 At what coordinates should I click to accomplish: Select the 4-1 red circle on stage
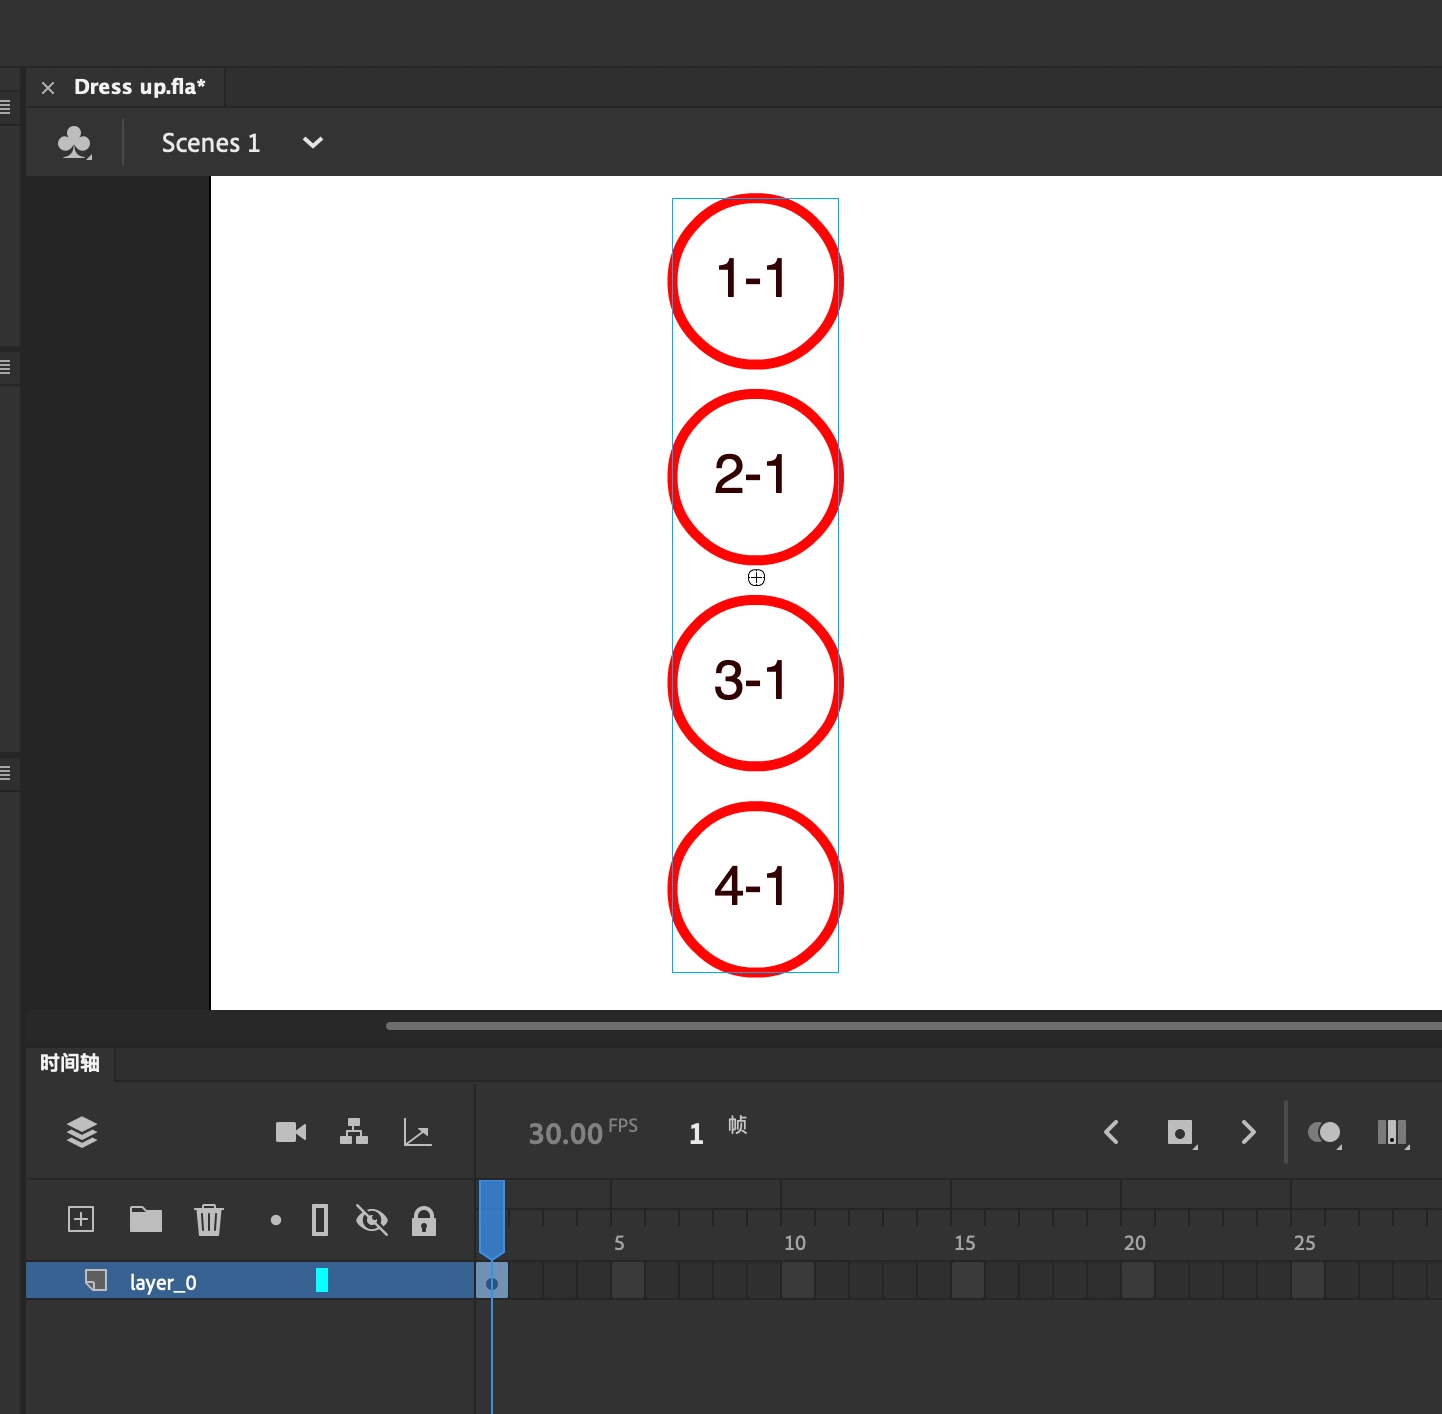click(x=755, y=889)
